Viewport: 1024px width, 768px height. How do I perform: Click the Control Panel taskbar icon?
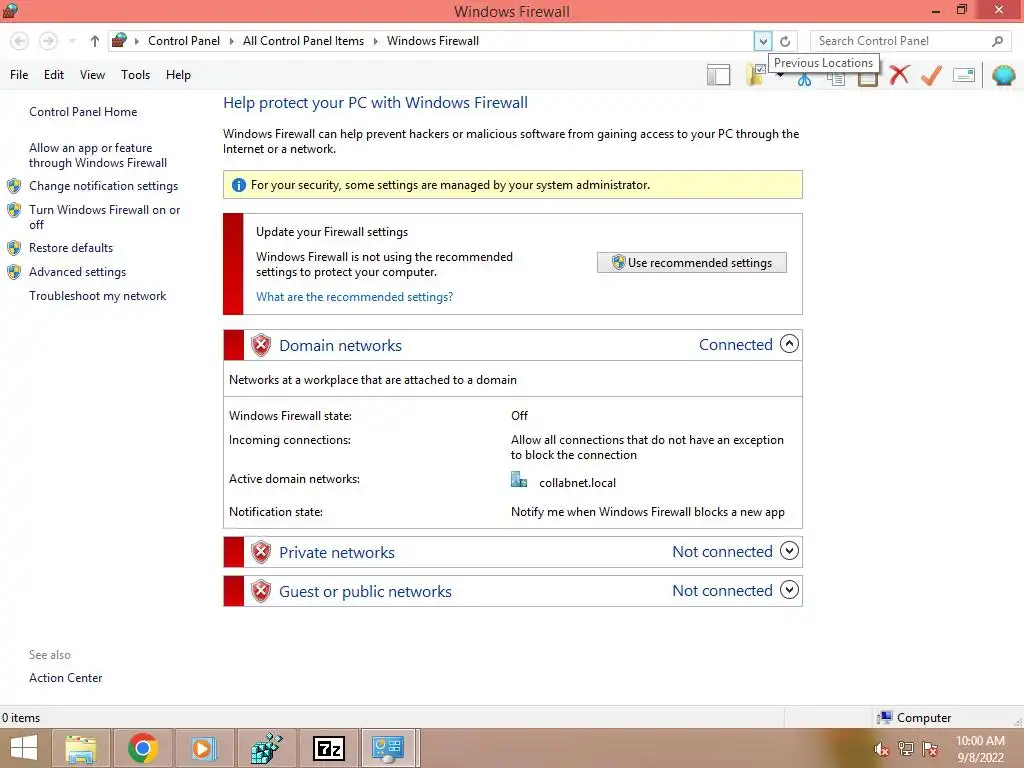click(x=388, y=748)
